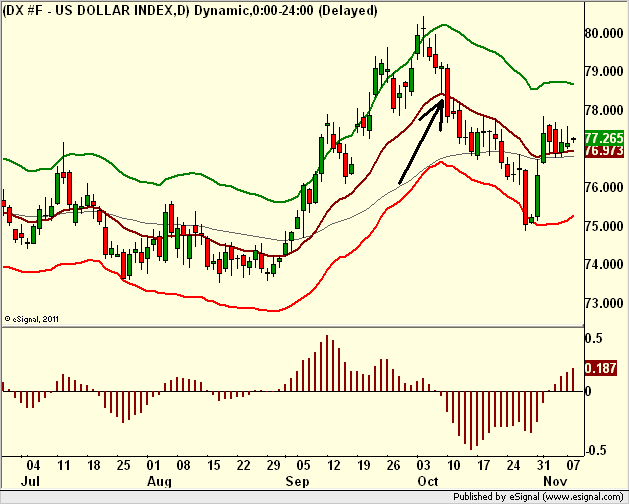
Task: Click the 10 date label in October
Action: (x=453, y=465)
